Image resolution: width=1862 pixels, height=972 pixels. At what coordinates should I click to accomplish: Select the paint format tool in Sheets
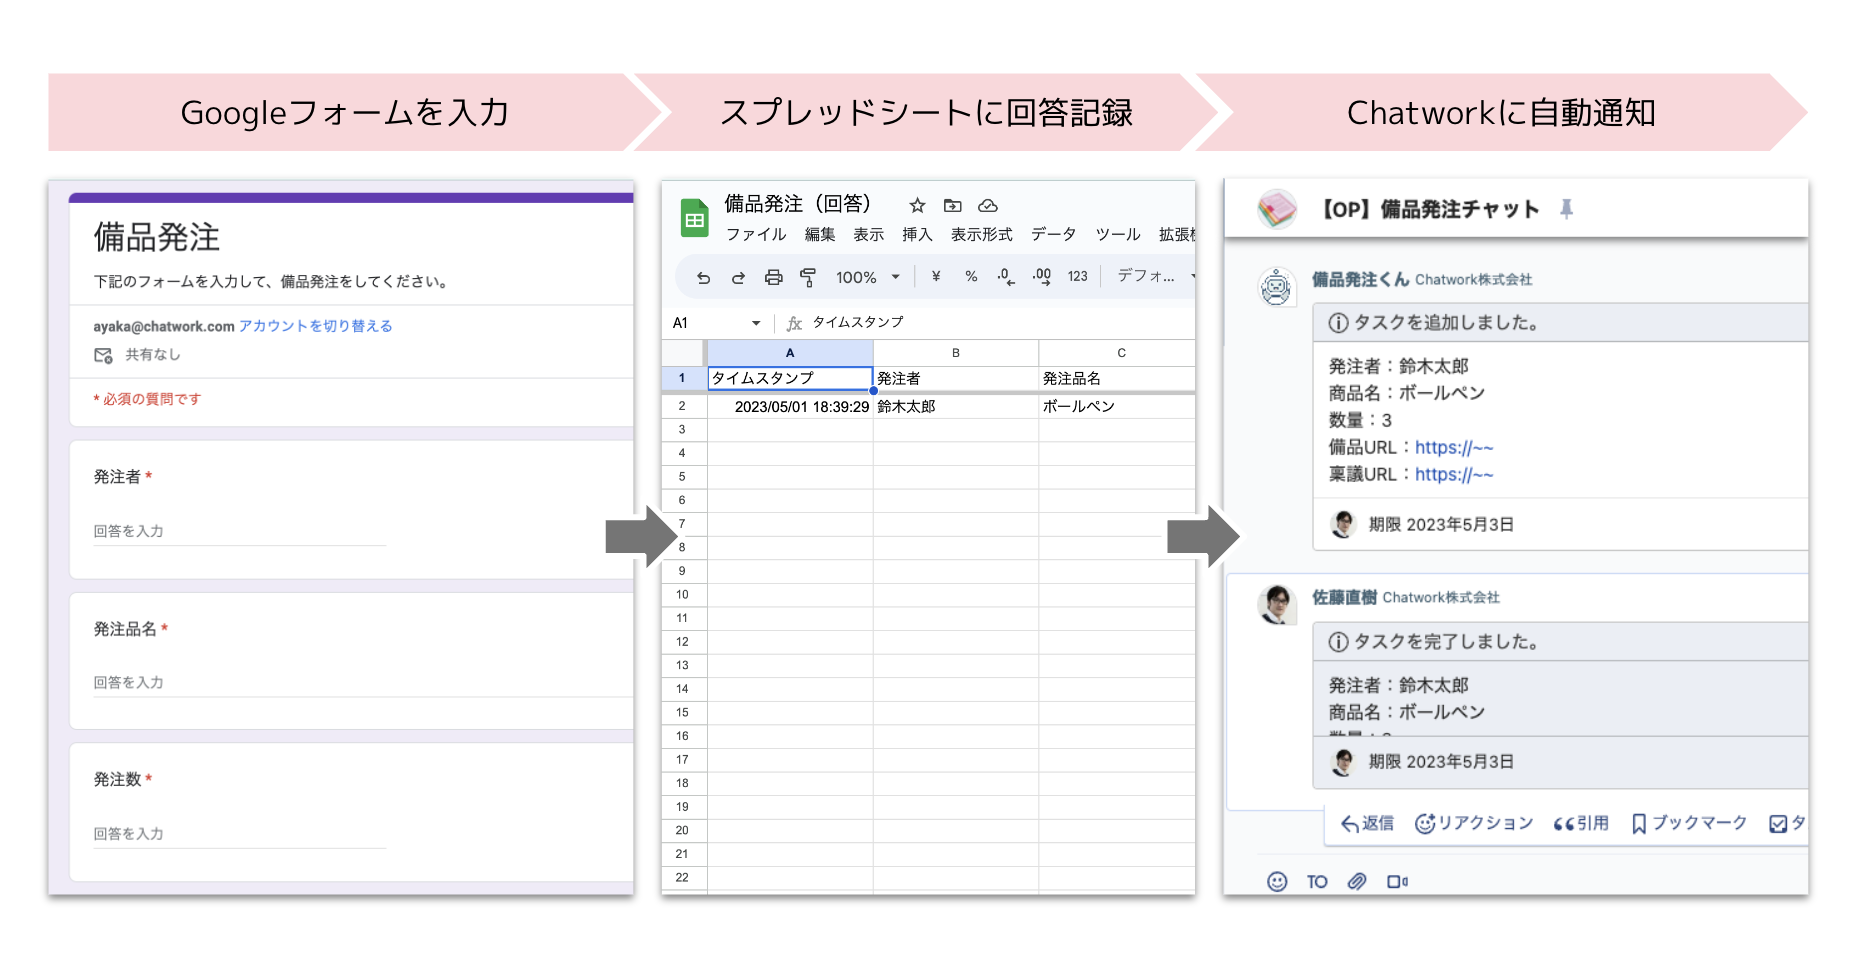808,277
